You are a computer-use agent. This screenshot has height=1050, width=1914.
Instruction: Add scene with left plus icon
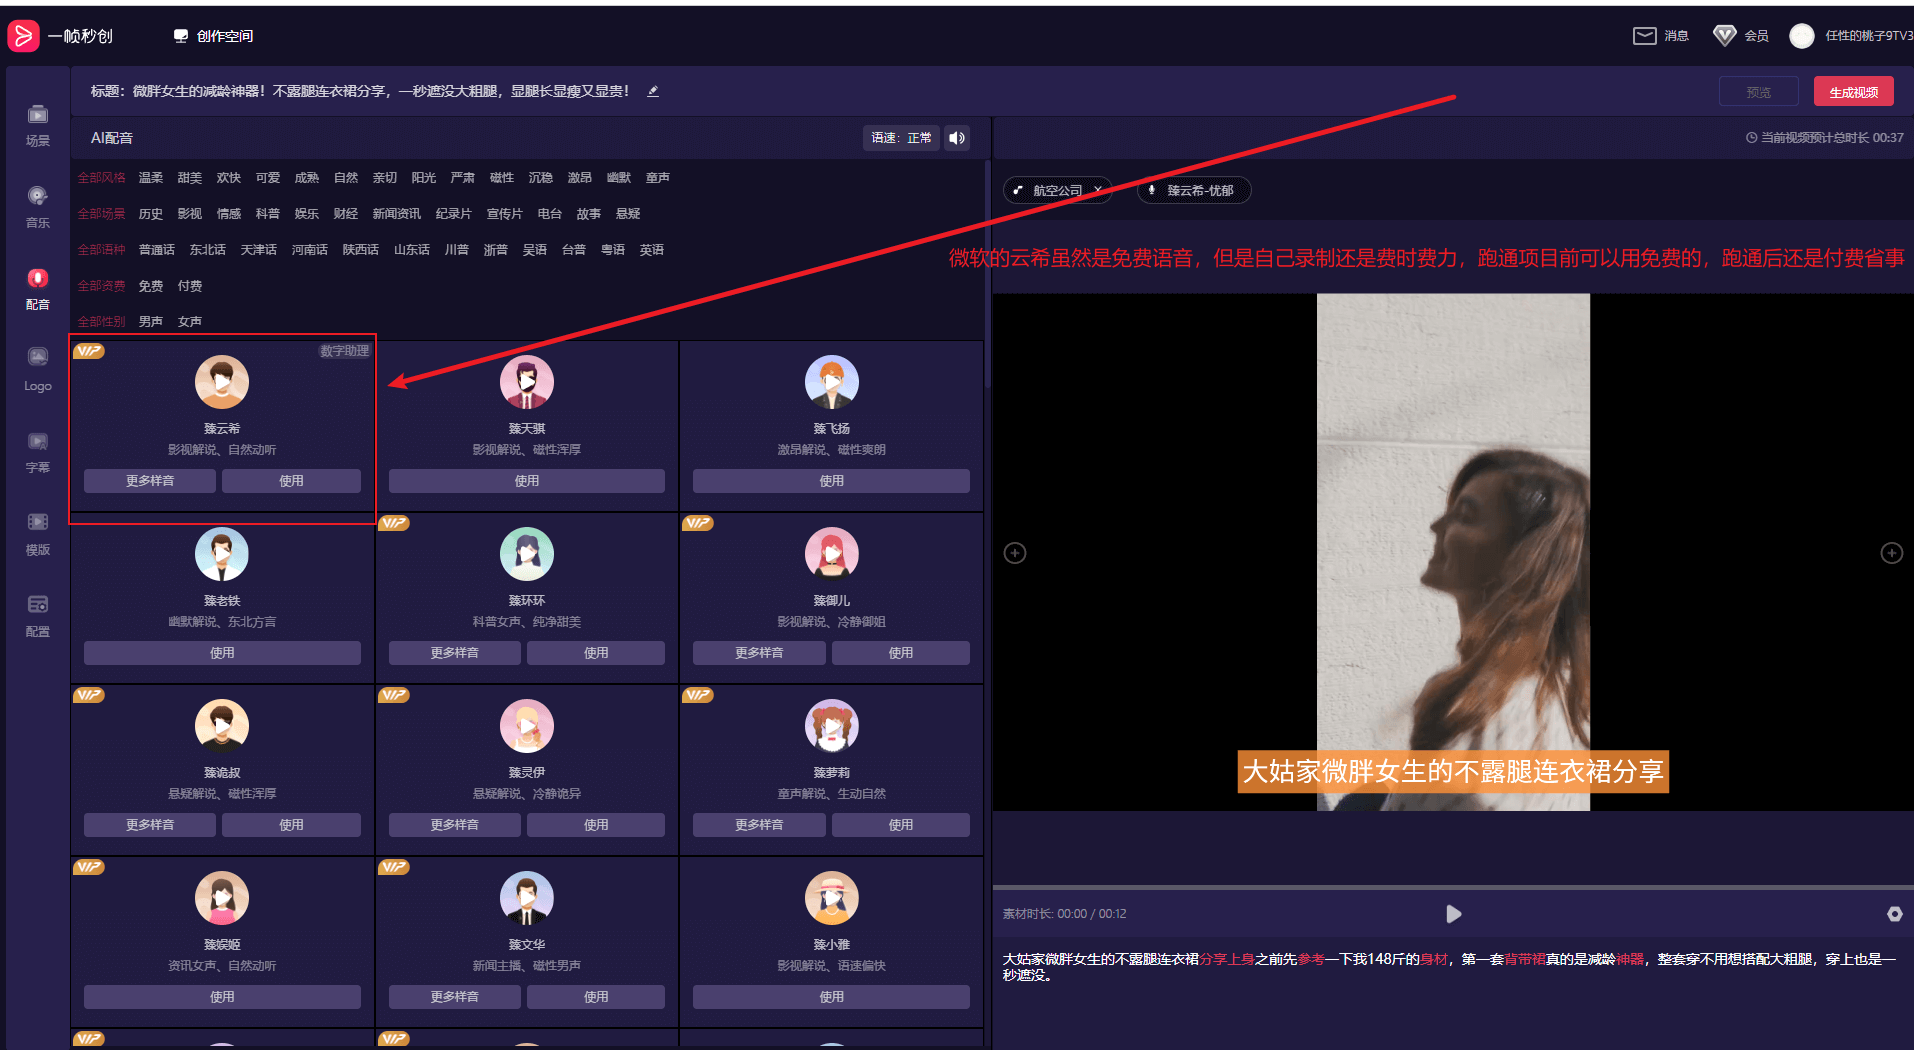click(x=1015, y=553)
